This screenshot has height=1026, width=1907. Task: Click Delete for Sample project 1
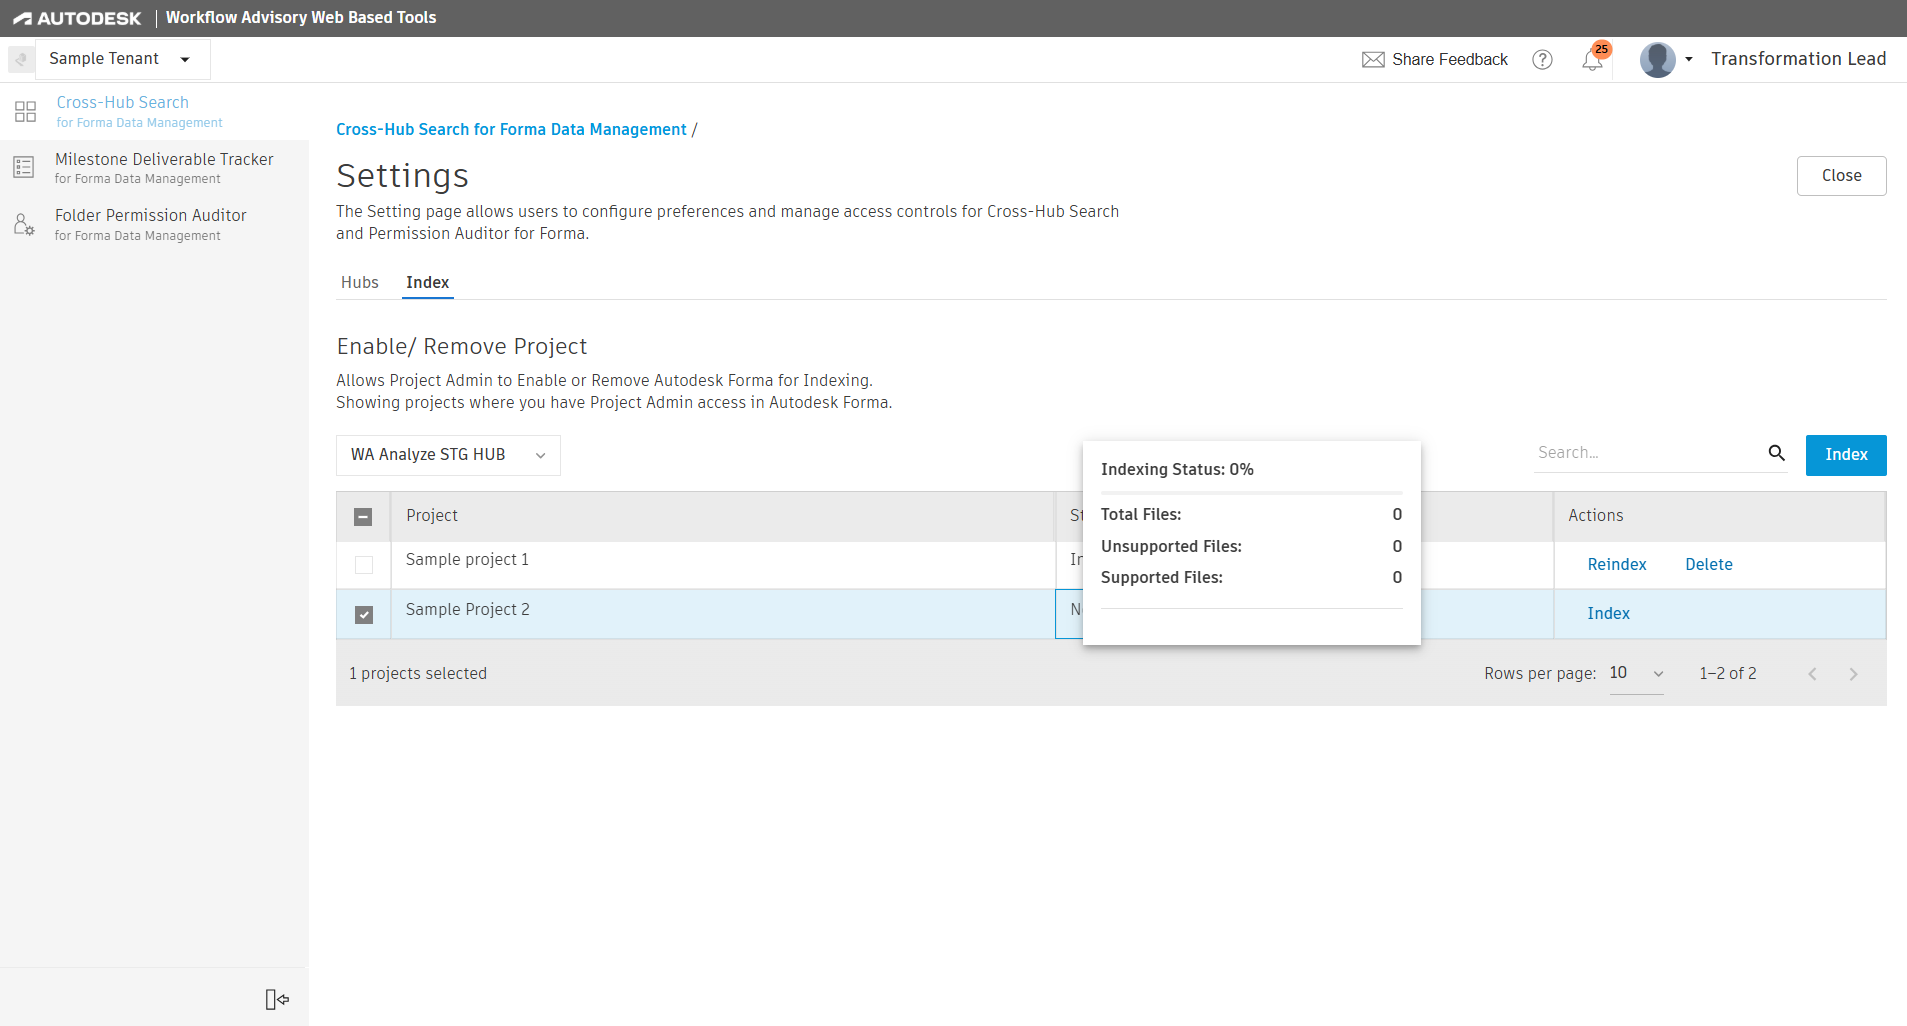click(1708, 565)
